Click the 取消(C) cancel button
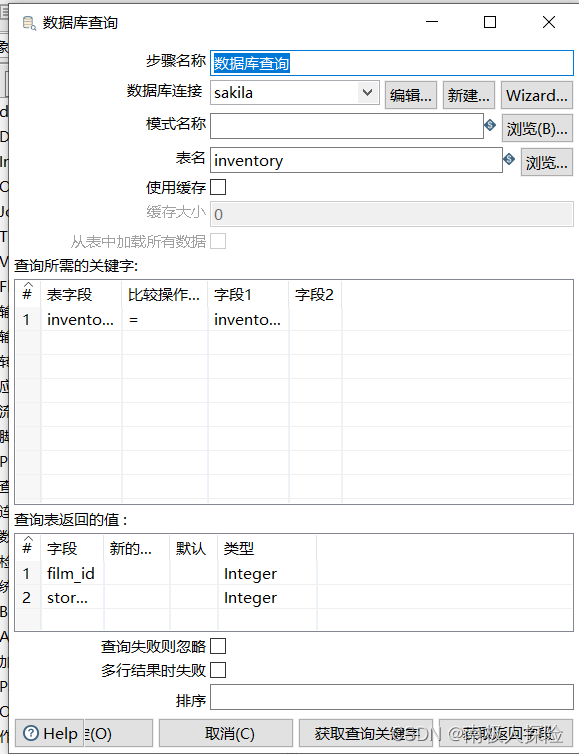Viewport: 579px width, 754px height. pyautogui.click(x=226, y=733)
